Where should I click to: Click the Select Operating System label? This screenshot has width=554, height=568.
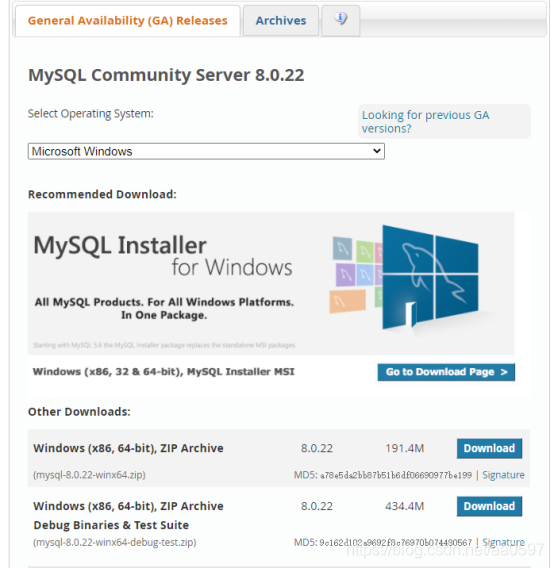[x=91, y=114]
